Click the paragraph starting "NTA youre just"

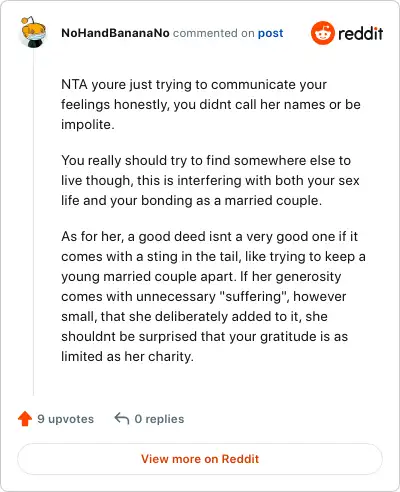click(211, 104)
